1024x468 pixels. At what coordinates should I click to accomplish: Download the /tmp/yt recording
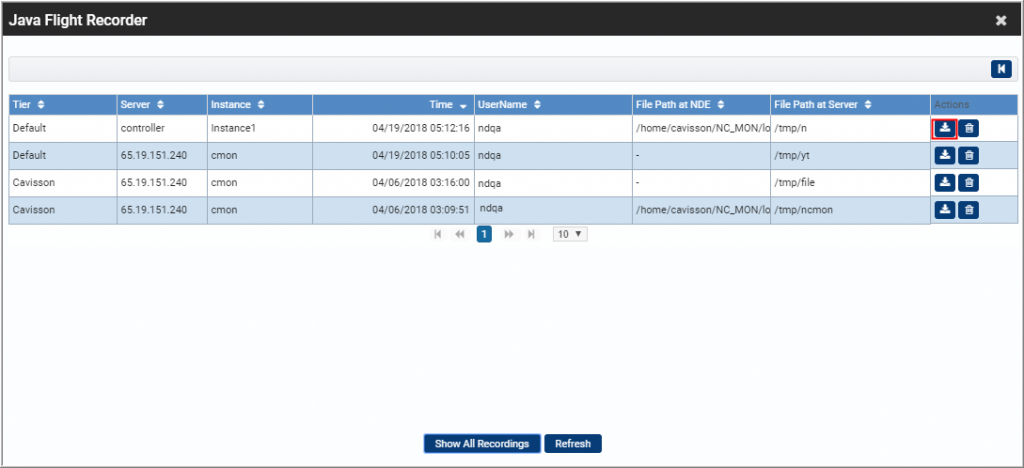(945, 155)
